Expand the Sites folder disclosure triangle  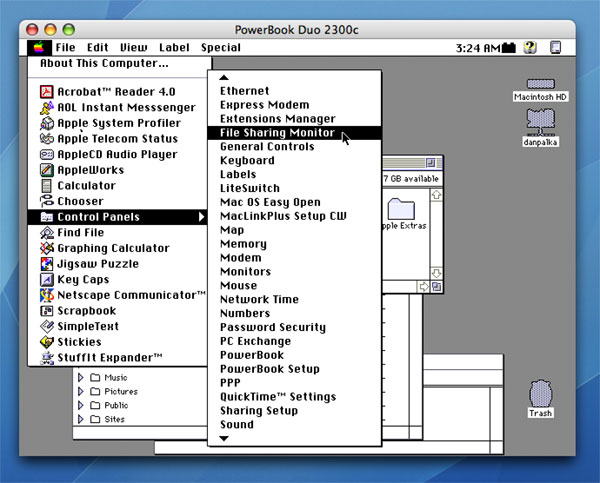81,420
